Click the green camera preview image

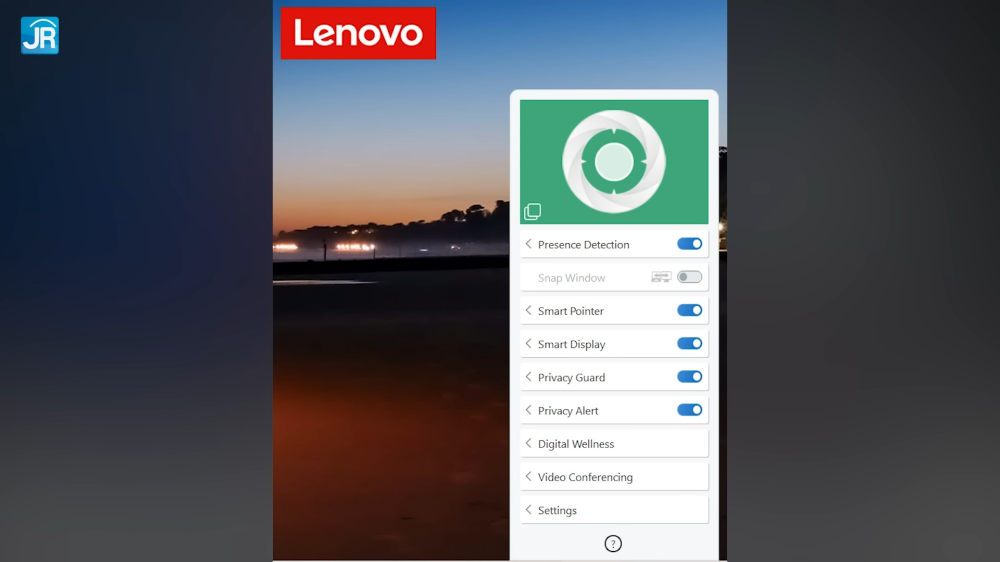pos(614,162)
